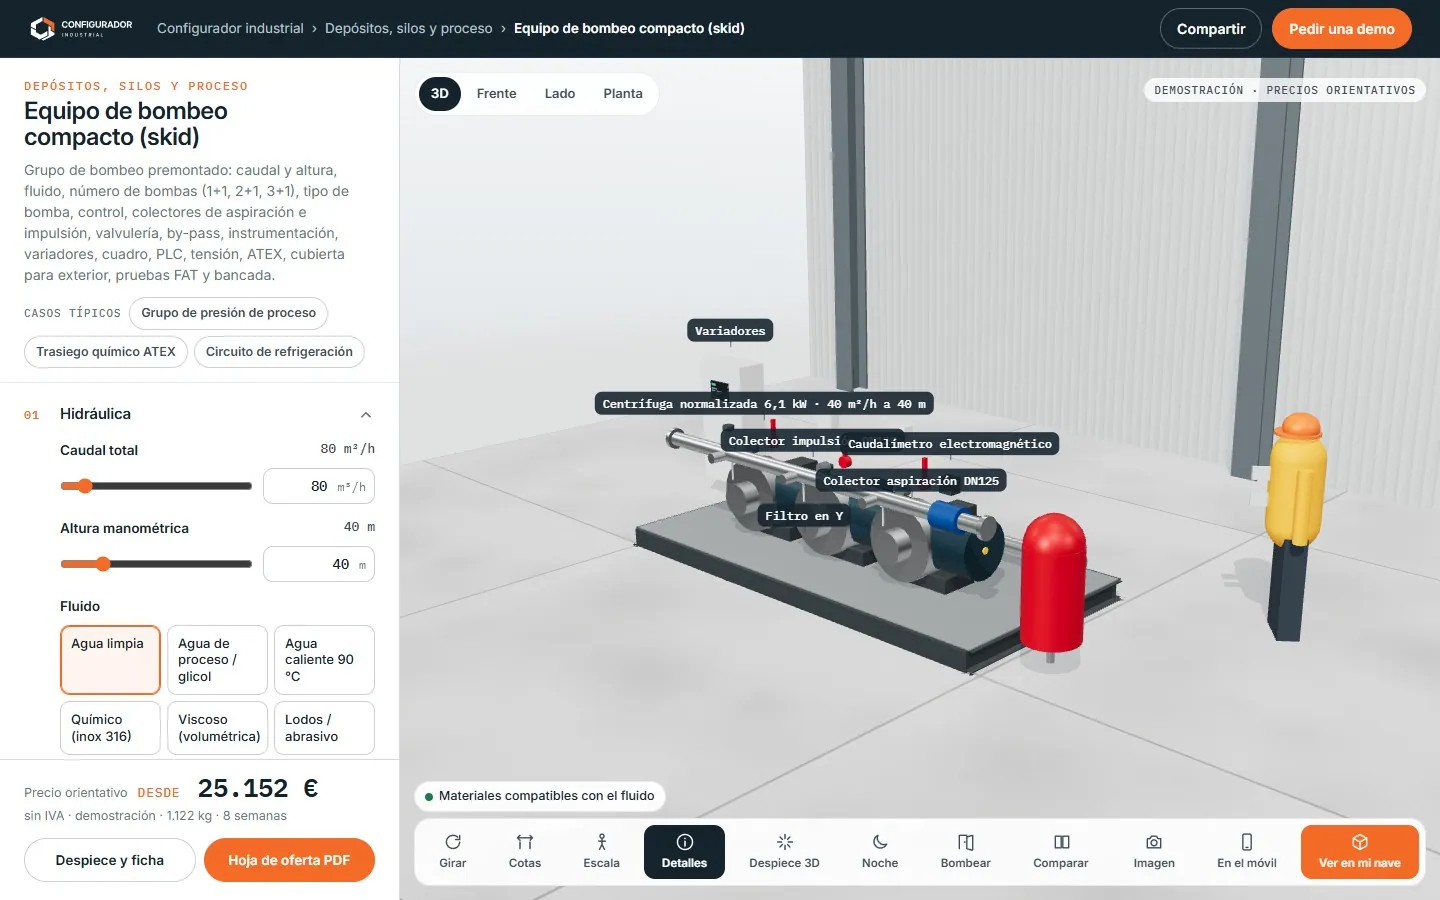Select Viscoso (volumétrica) fluid
The width and height of the screenshot is (1440, 900).
[217, 728]
